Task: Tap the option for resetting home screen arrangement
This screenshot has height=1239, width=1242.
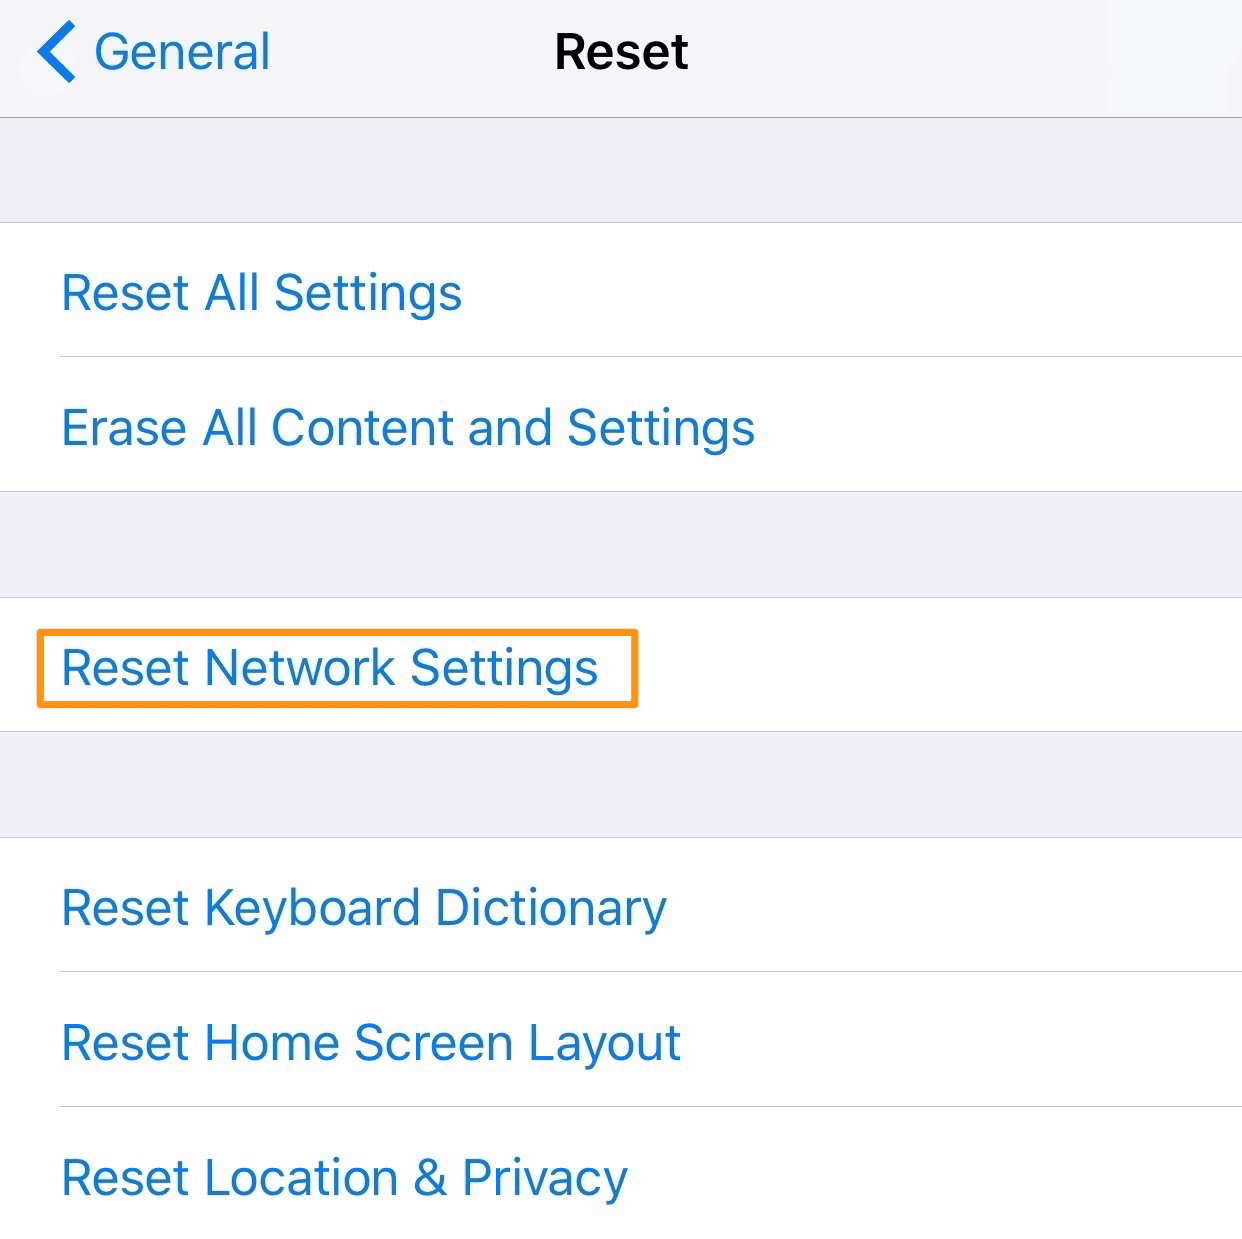Action: [371, 1043]
